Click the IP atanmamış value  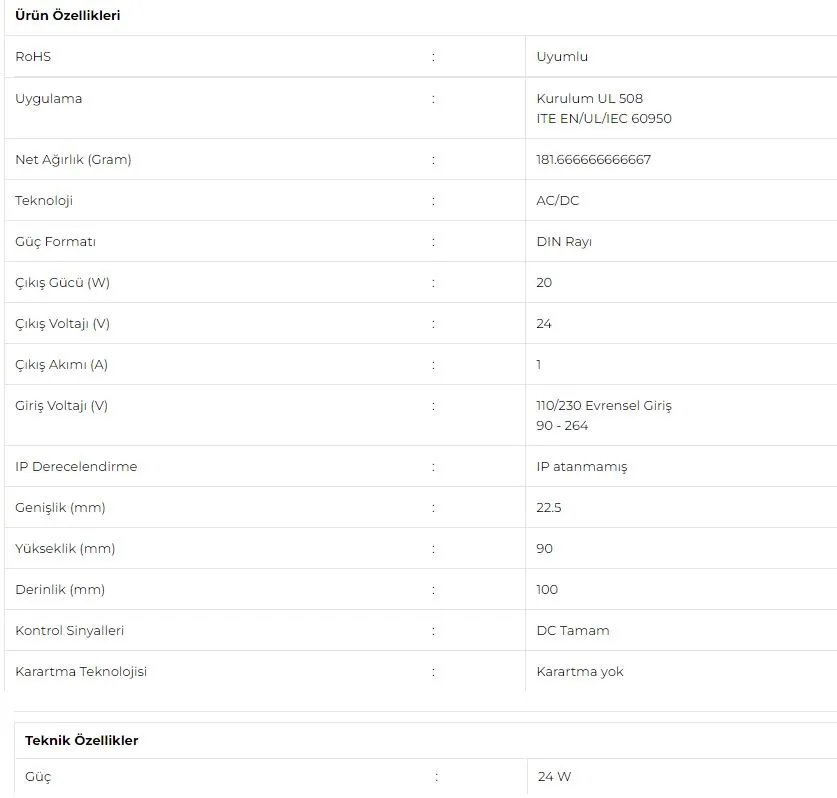(x=582, y=467)
